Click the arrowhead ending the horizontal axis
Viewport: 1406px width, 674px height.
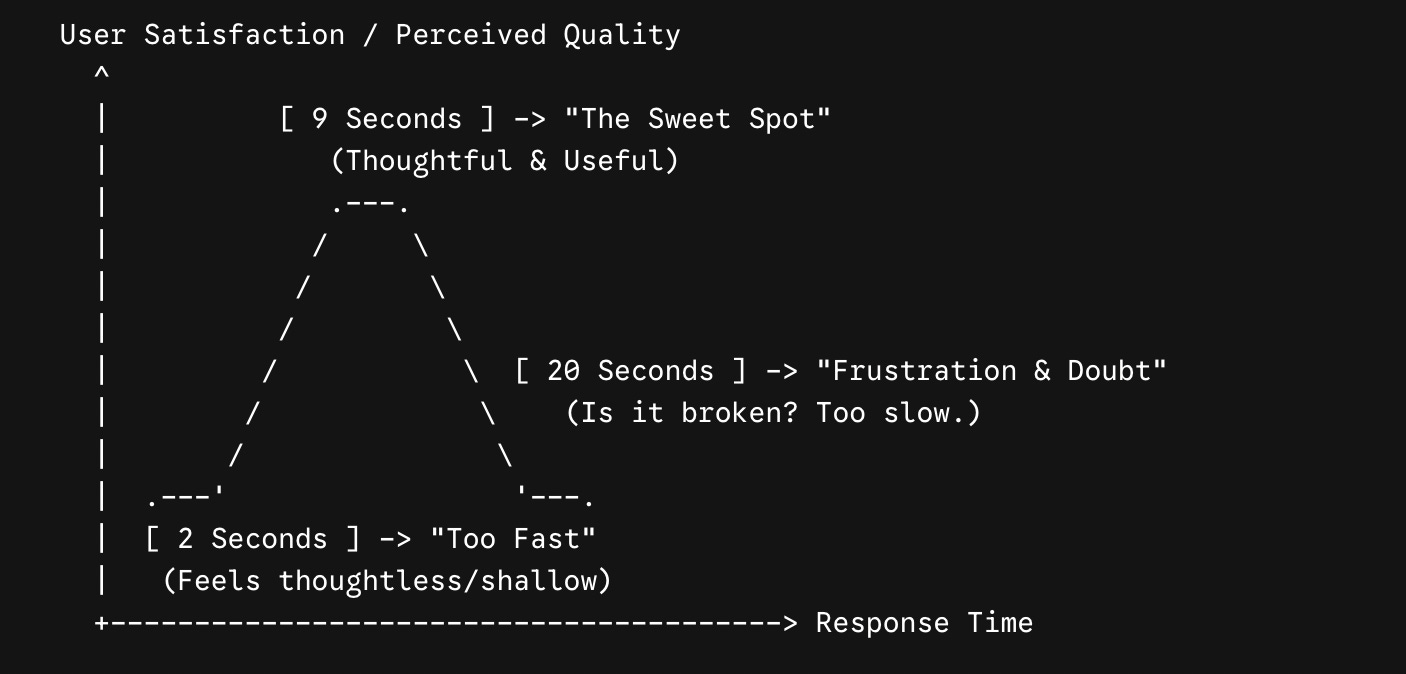[x=790, y=623]
